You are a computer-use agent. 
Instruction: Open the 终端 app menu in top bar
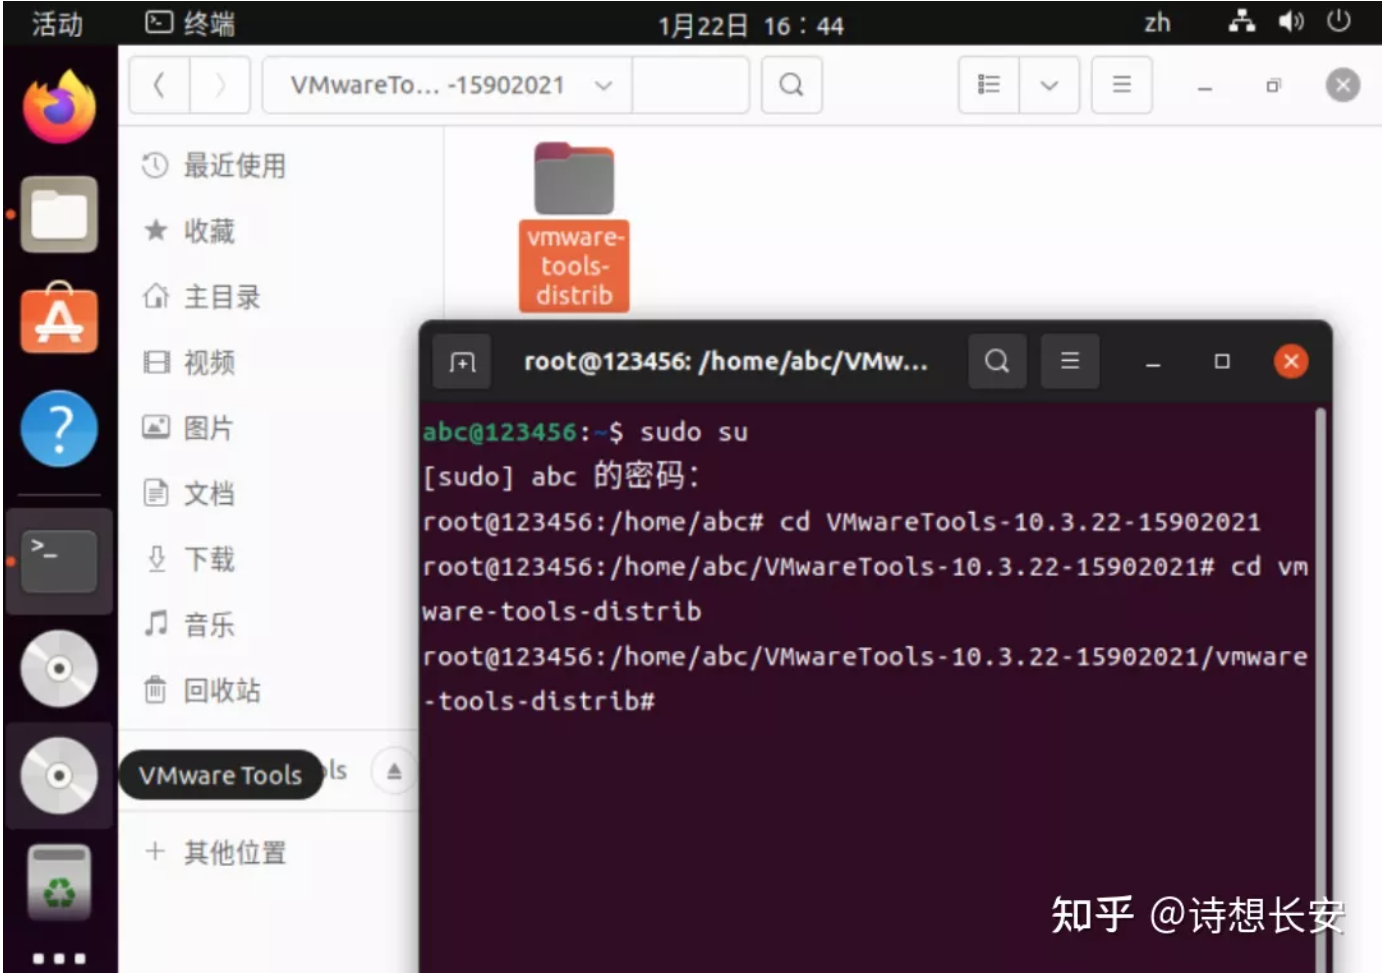click(x=191, y=23)
